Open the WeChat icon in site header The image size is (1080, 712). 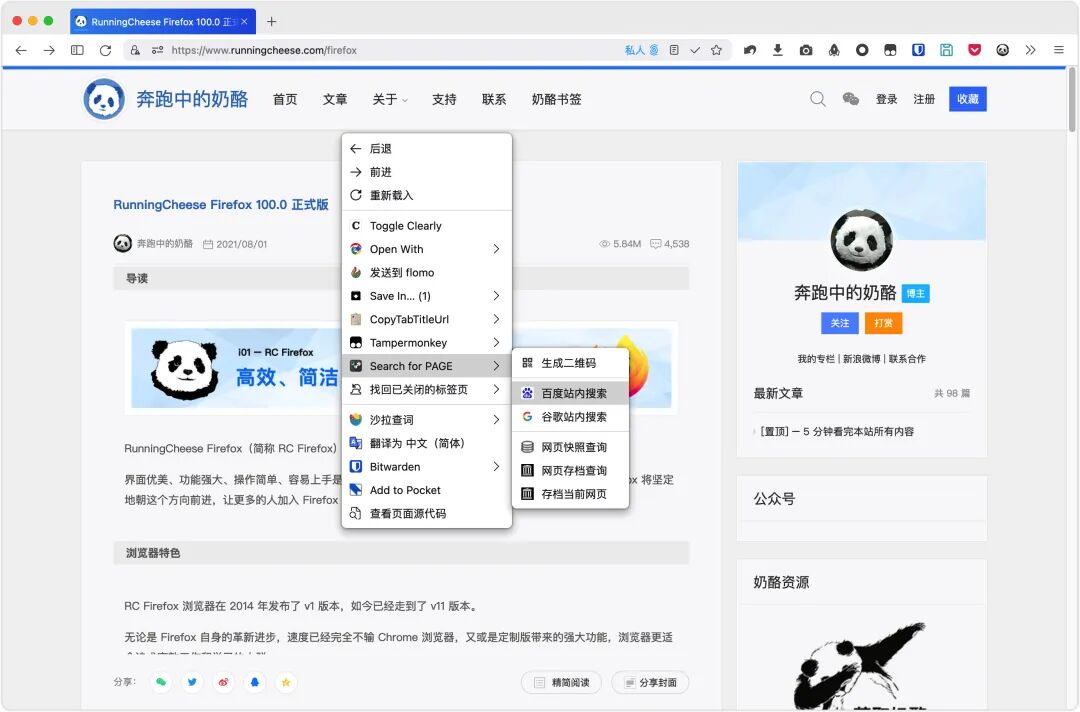(851, 99)
